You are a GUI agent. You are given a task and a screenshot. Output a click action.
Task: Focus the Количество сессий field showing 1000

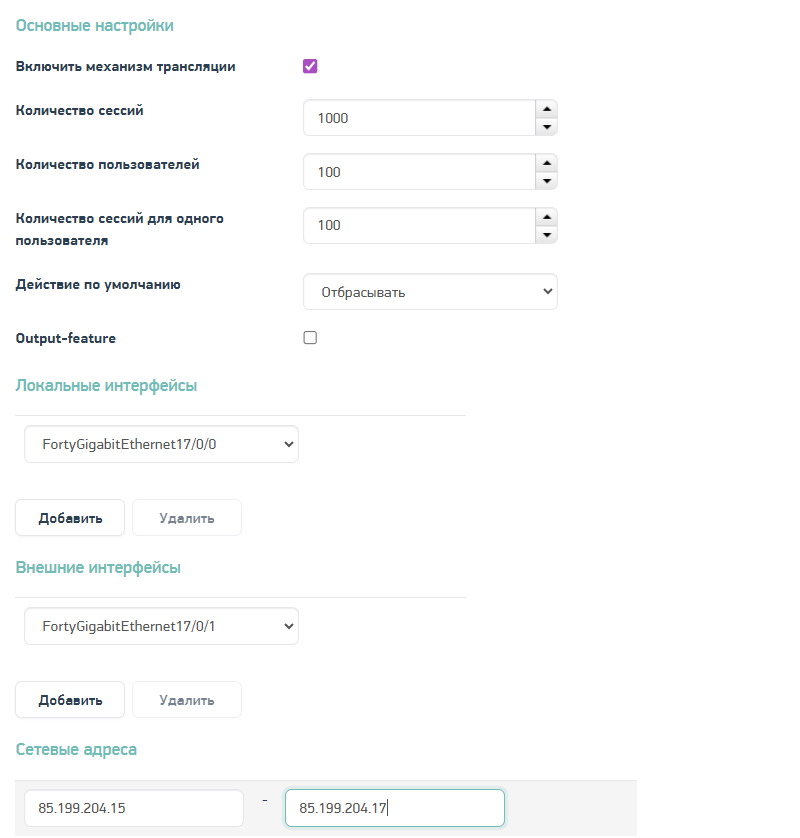tap(420, 118)
